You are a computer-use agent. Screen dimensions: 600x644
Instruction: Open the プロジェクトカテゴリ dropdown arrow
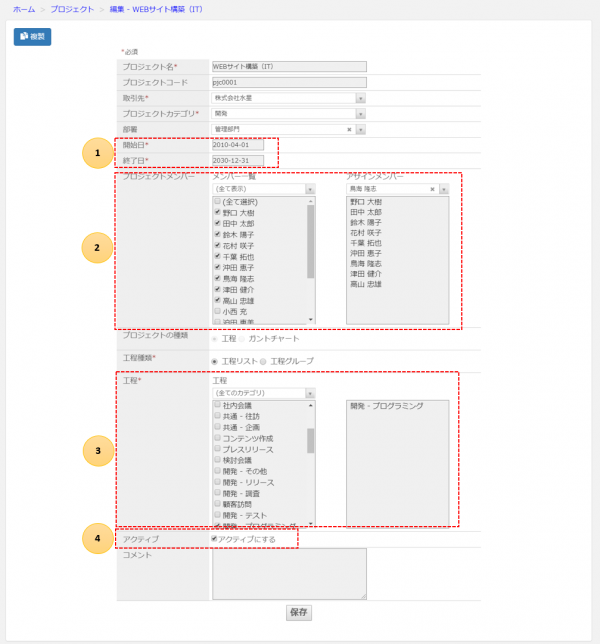click(361, 114)
